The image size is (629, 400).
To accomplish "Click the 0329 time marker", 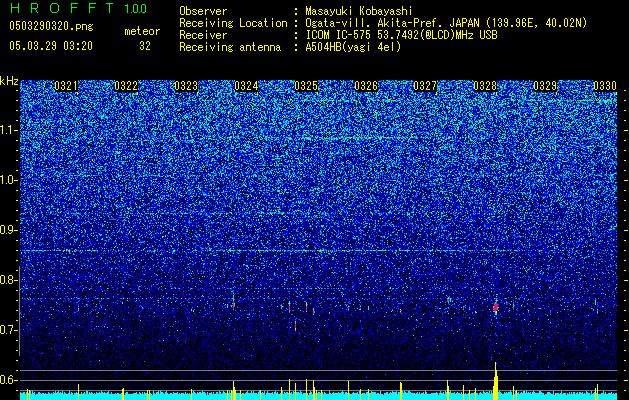I will (545, 86).
